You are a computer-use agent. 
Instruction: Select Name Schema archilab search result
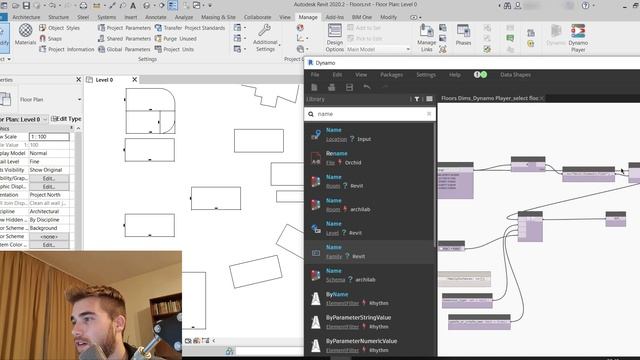coord(369,275)
